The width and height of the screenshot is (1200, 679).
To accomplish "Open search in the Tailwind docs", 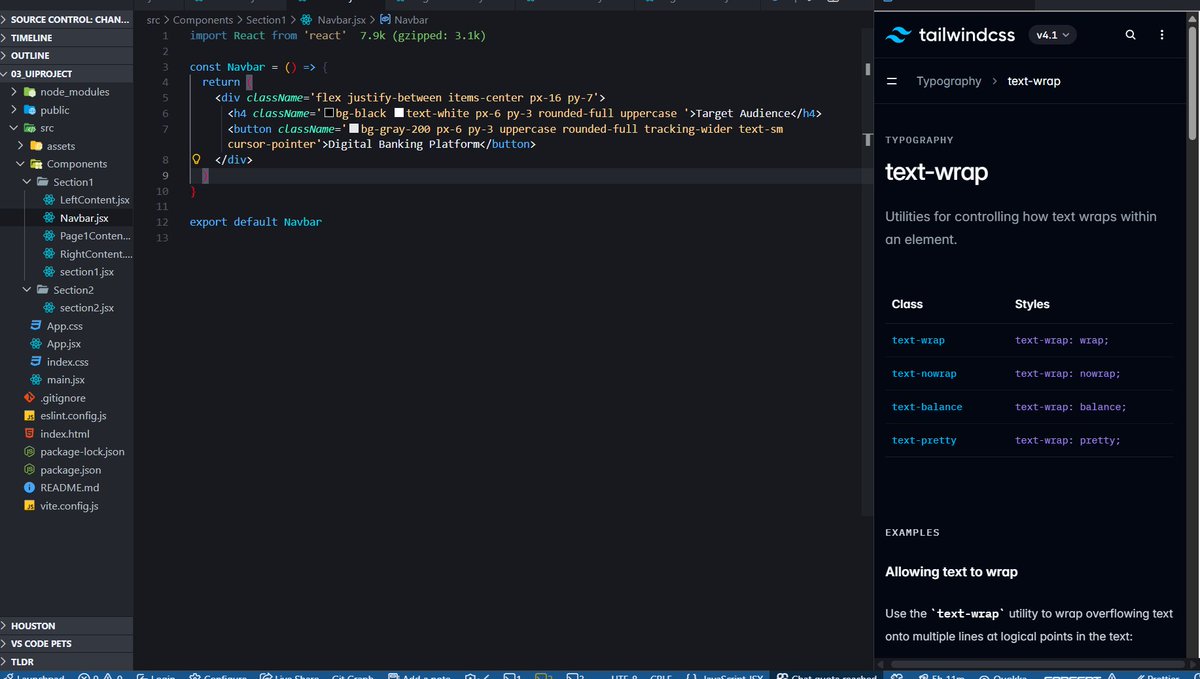I will [1130, 34].
